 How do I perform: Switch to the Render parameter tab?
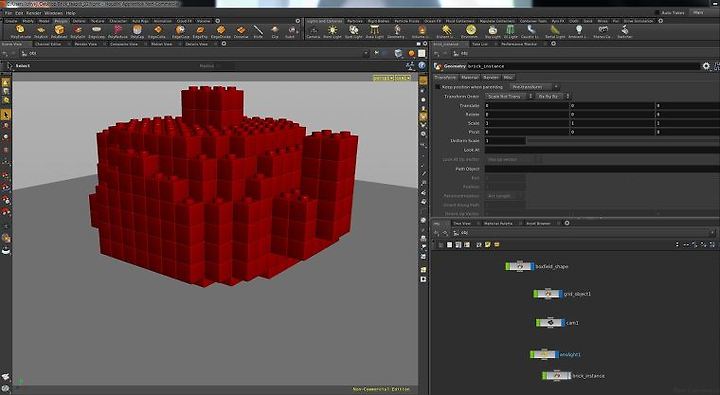pos(491,77)
